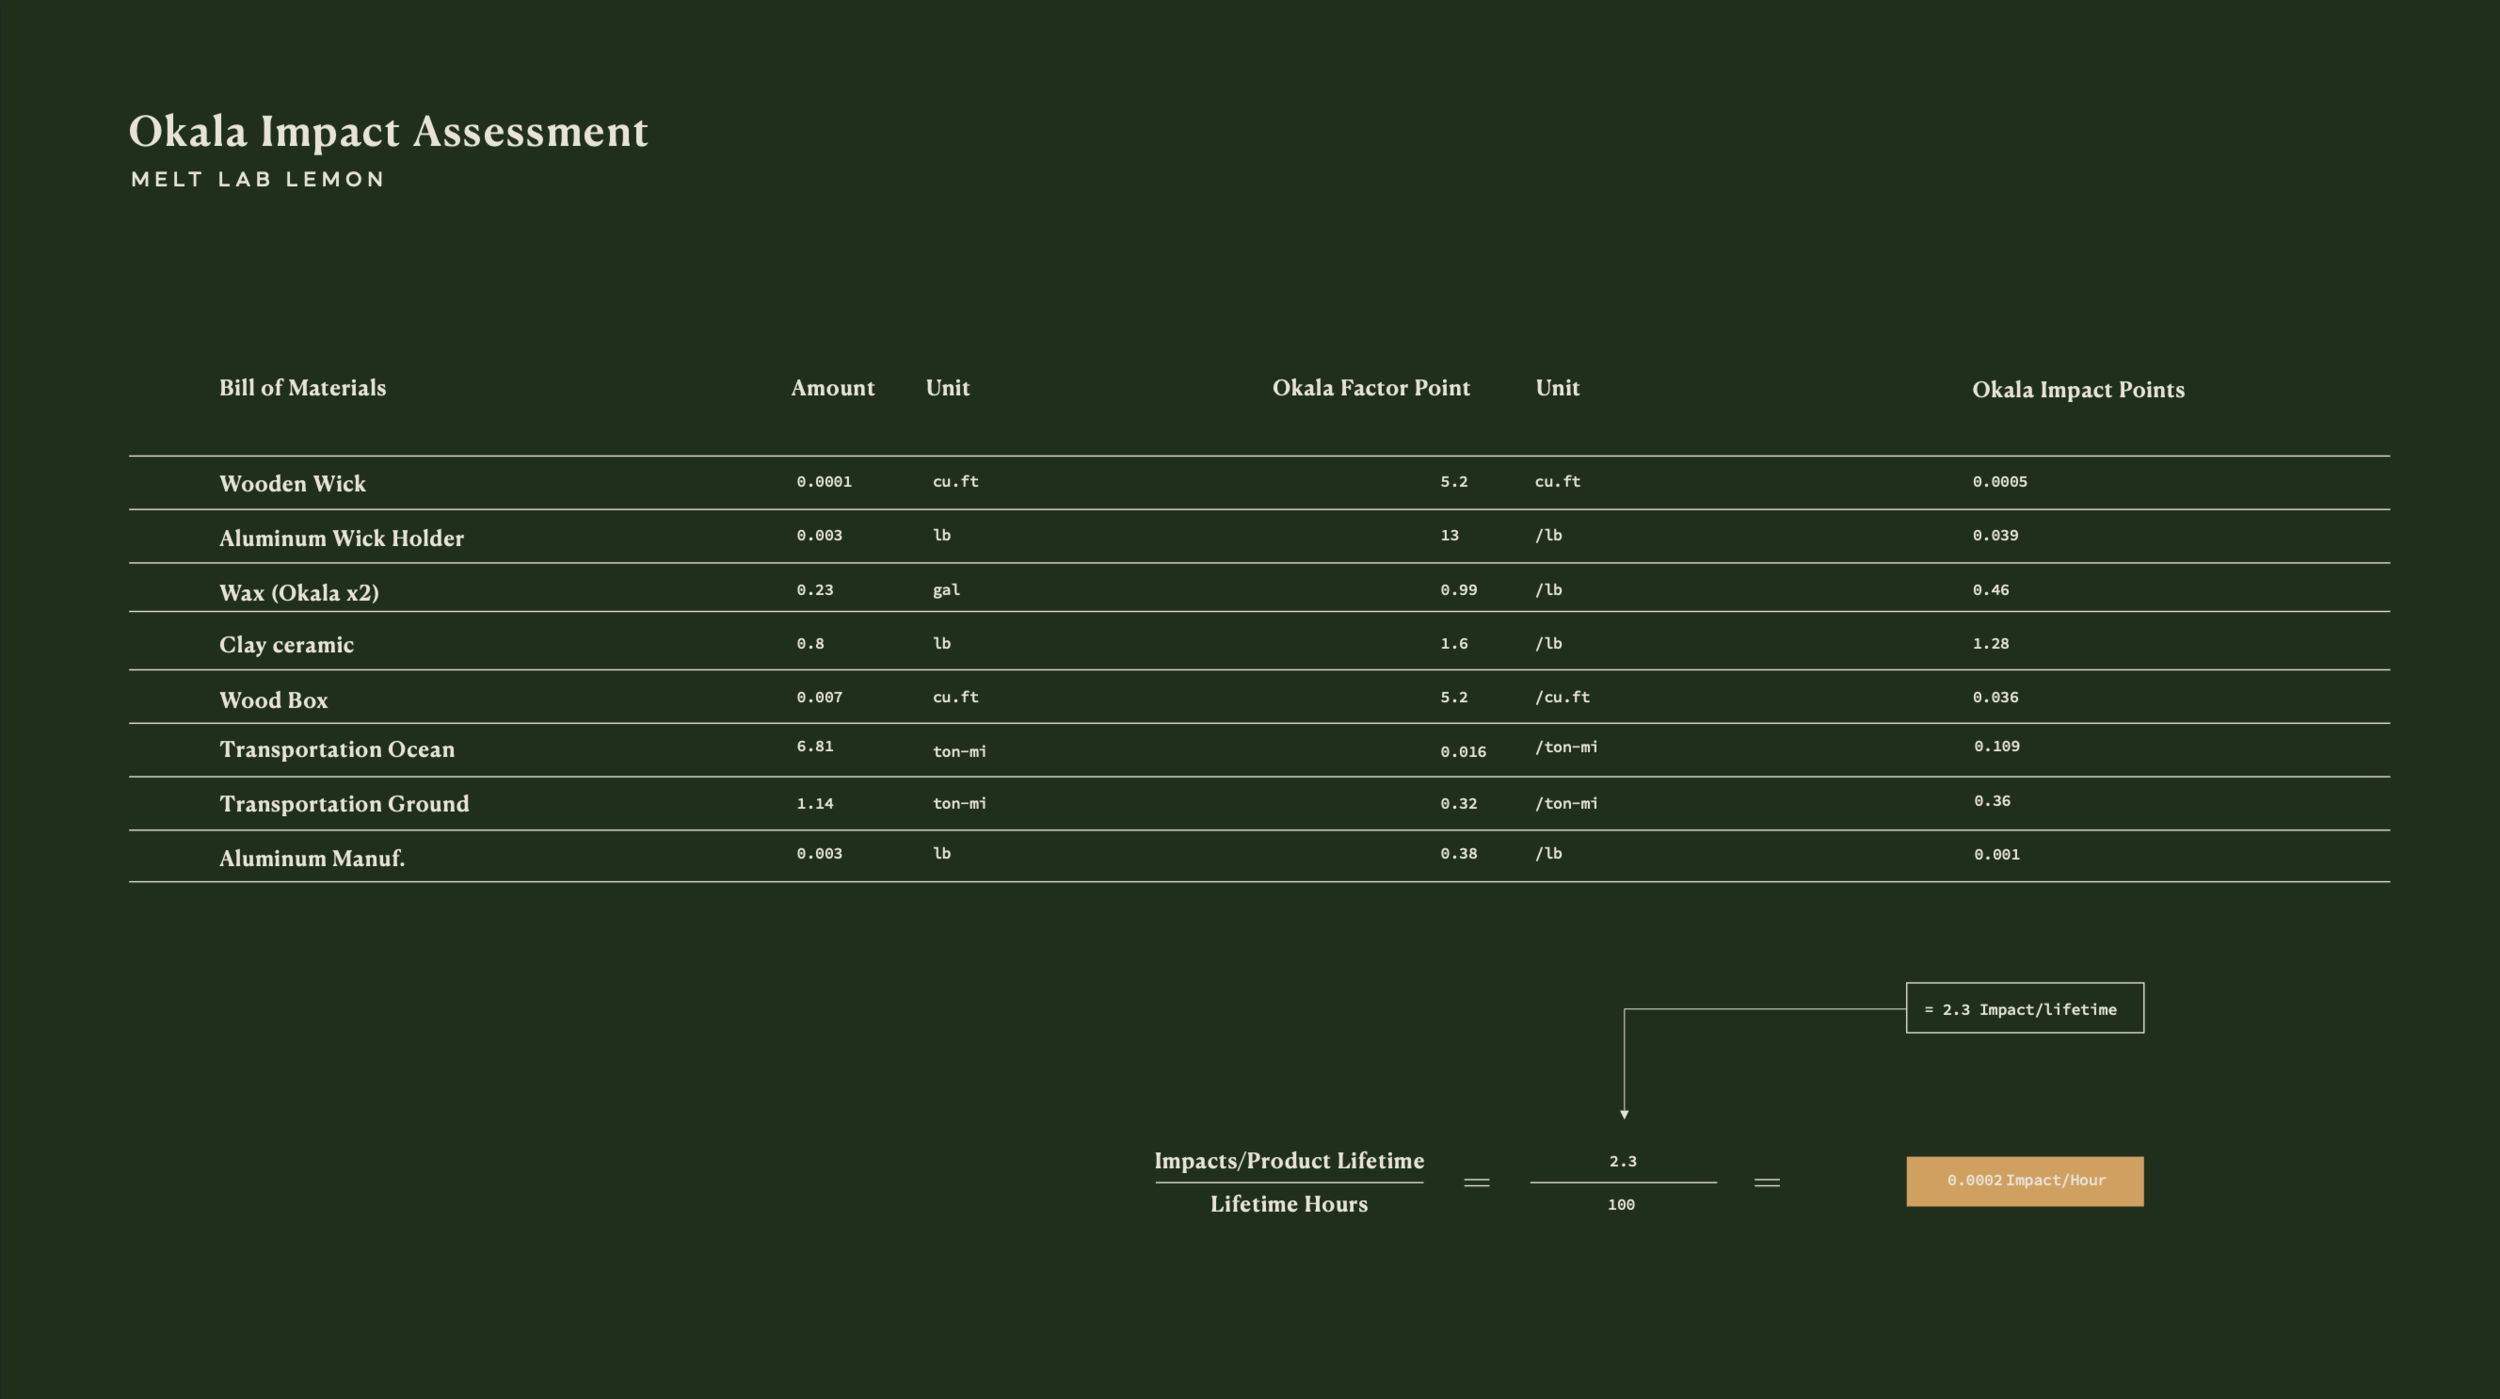Image resolution: width=2500 pixels, height=1399 pixels.
Task: Select the MELT LAB LEMON subtitle
Action: [x=257, y=180]
